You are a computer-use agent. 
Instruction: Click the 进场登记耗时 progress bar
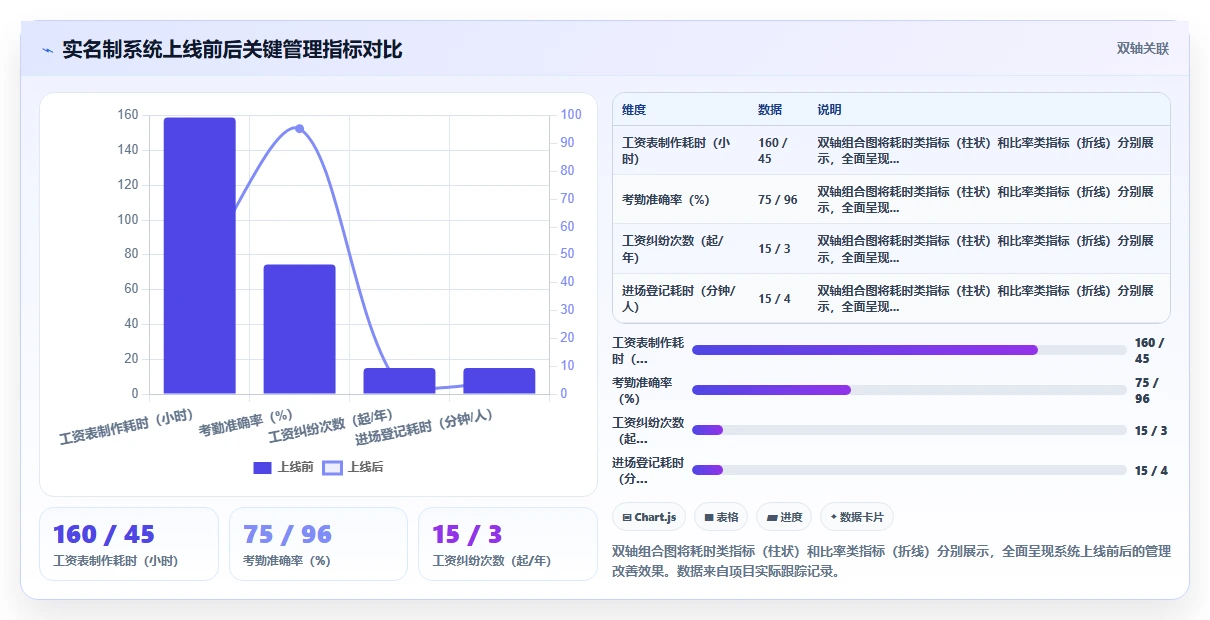click(x=909, y=470)
